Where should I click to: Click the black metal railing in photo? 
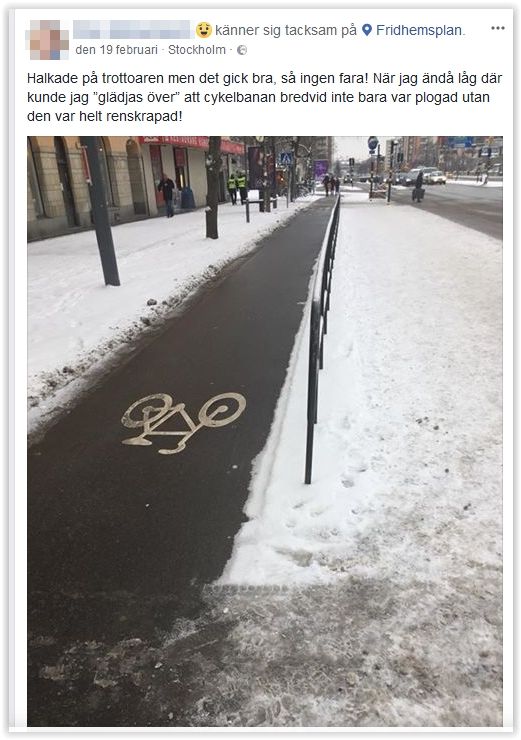(x=323, y=330)
